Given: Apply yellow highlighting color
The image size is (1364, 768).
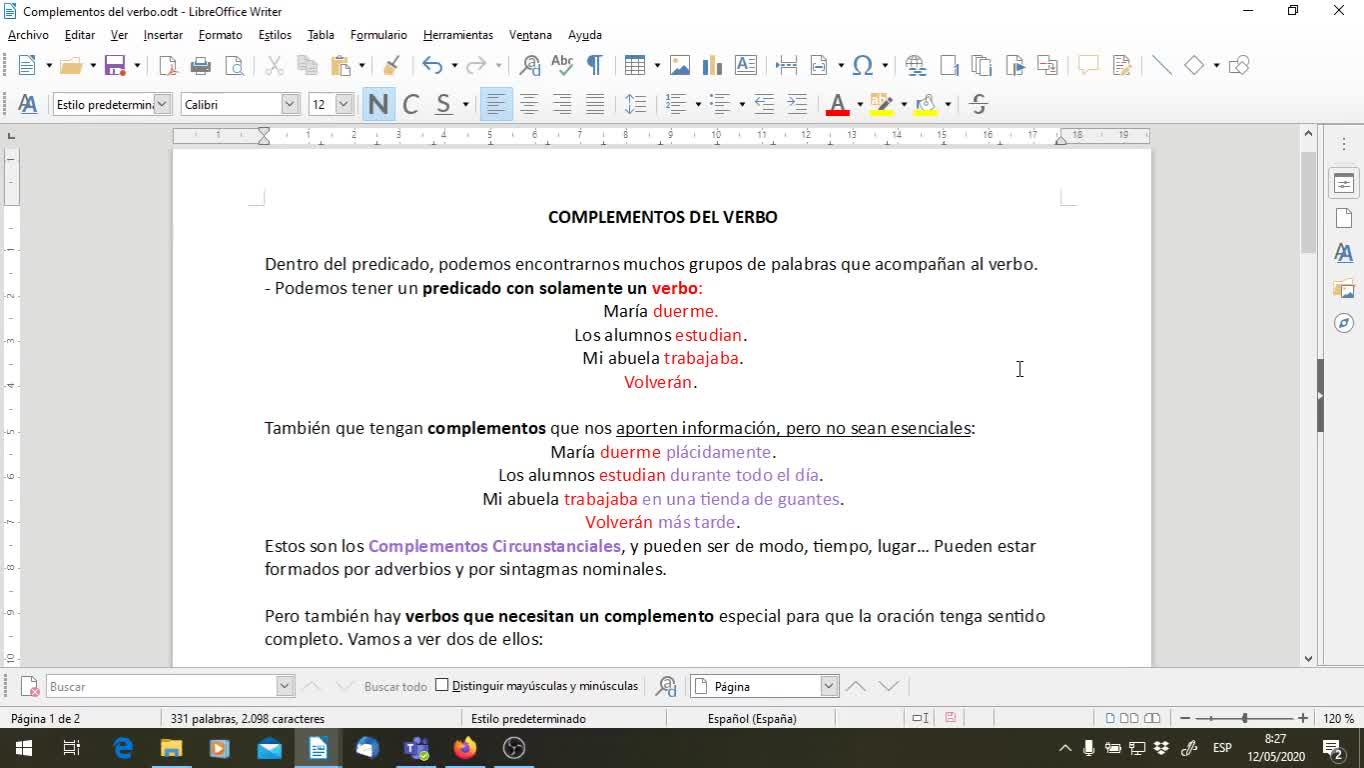Looking at the screenshot, I should coord(881,105).
